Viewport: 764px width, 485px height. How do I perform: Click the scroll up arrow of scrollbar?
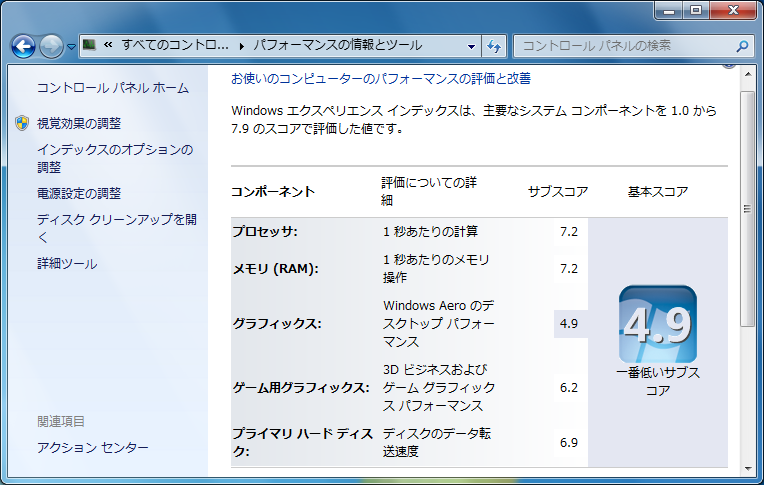click(x=747, y=74)
